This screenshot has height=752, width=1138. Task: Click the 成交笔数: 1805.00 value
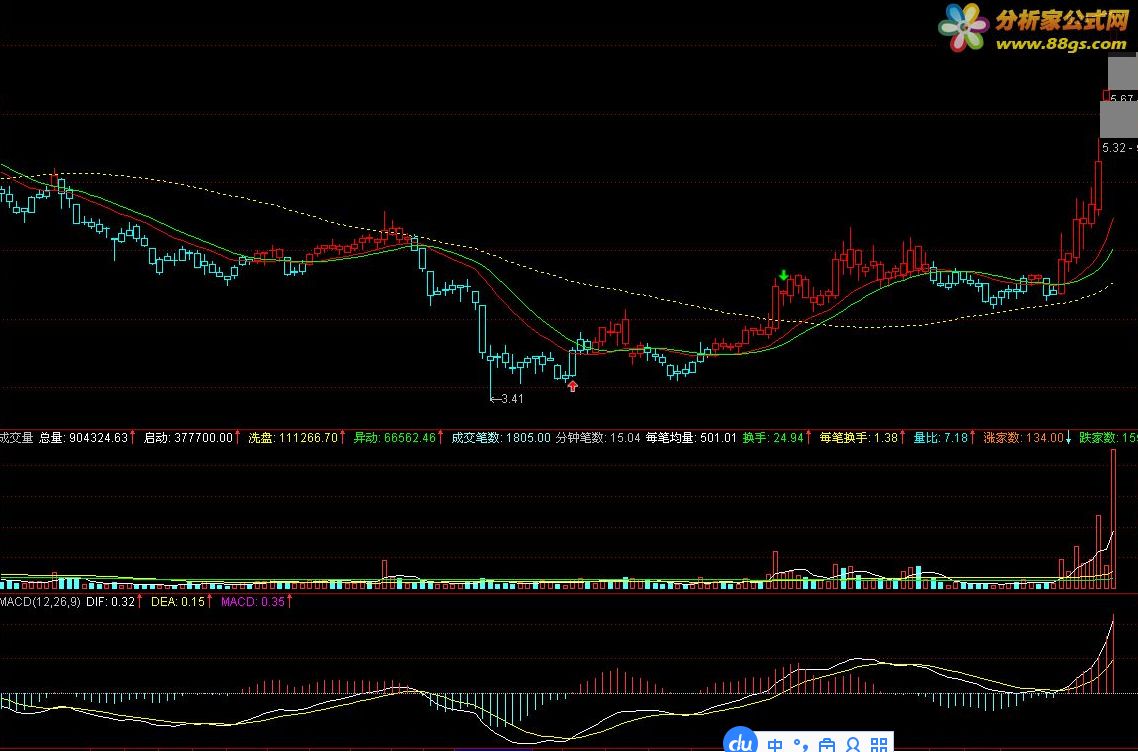pos(501,438)
